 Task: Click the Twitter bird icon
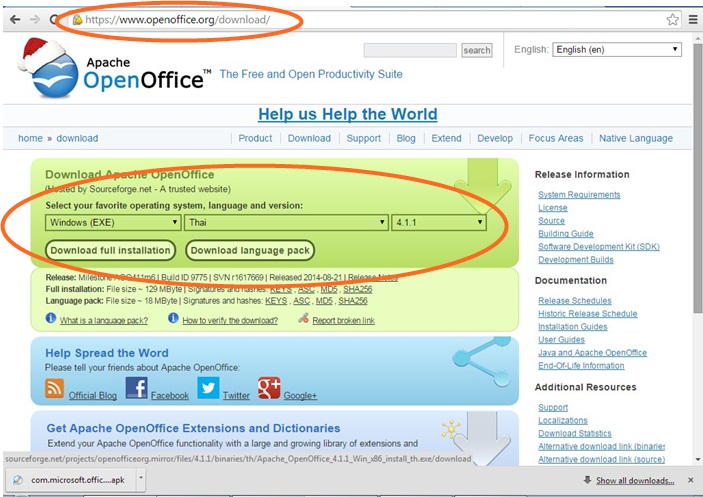point(208,388)
